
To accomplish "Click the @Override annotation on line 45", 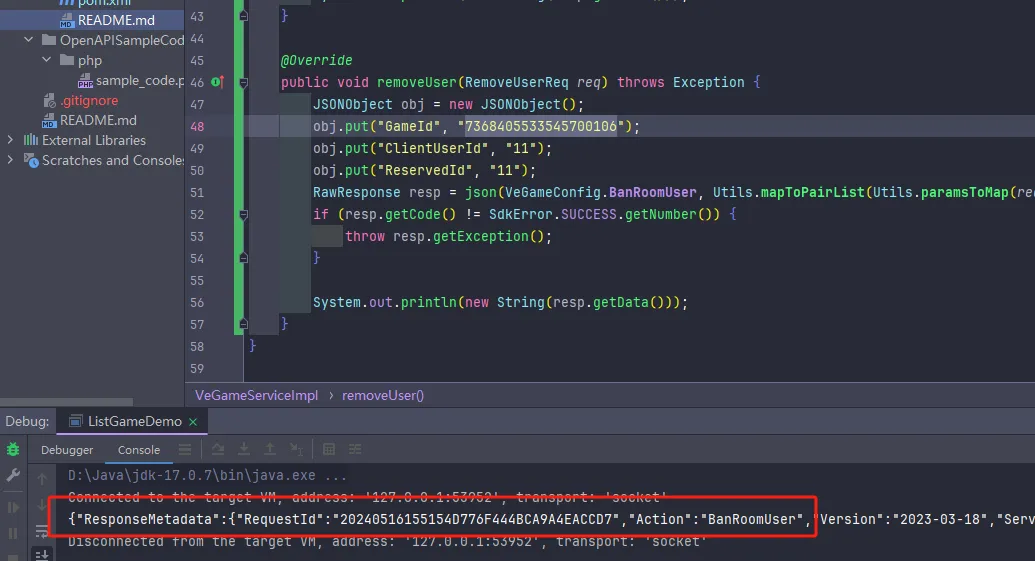I will tap(316, 60).
